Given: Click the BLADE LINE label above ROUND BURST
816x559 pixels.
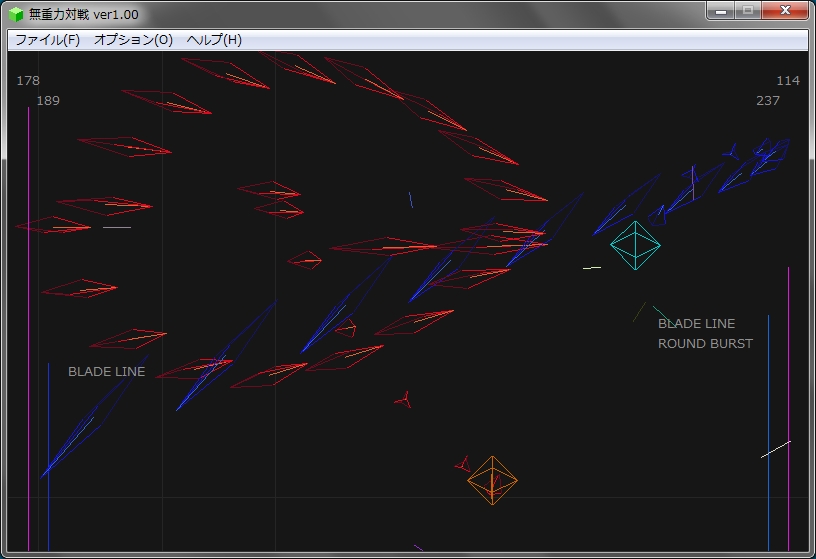Looking at the screenshot, I should pyautogui.click(x=696, y=324).
